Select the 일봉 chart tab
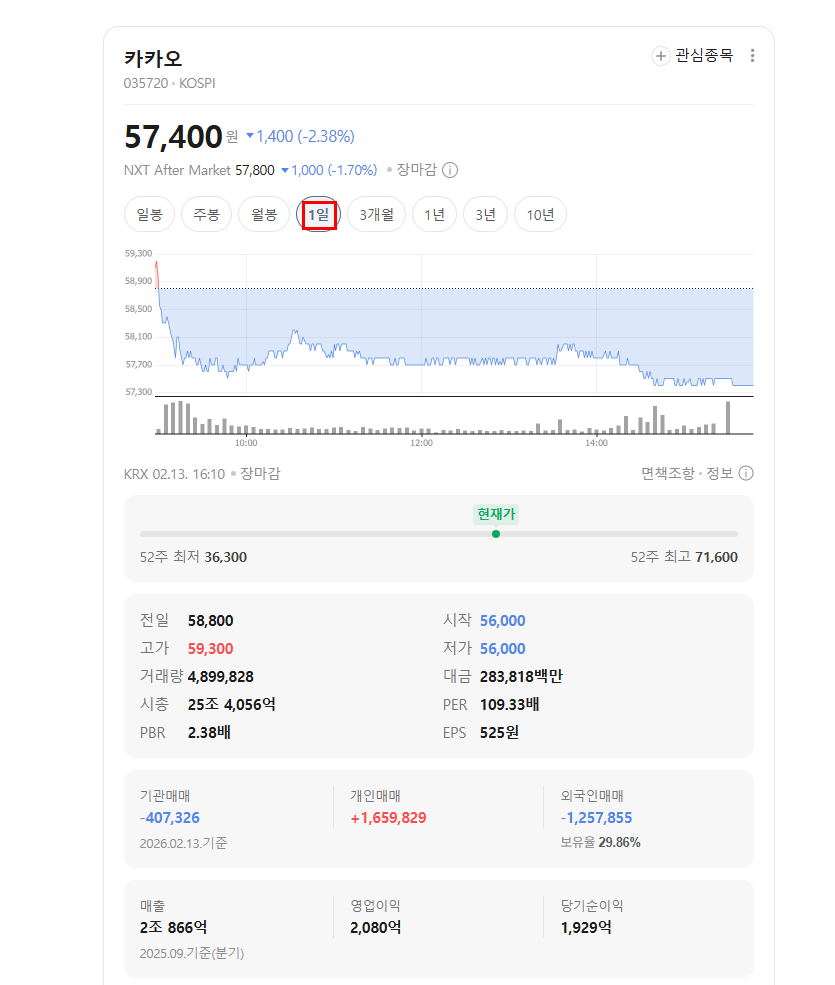 150,215
